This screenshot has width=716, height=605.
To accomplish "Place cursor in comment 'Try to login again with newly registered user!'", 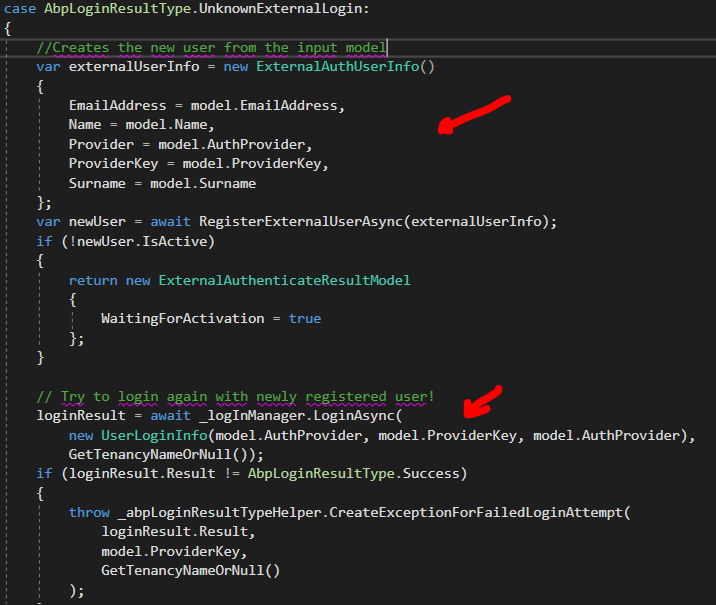I will tap(247, 396).
